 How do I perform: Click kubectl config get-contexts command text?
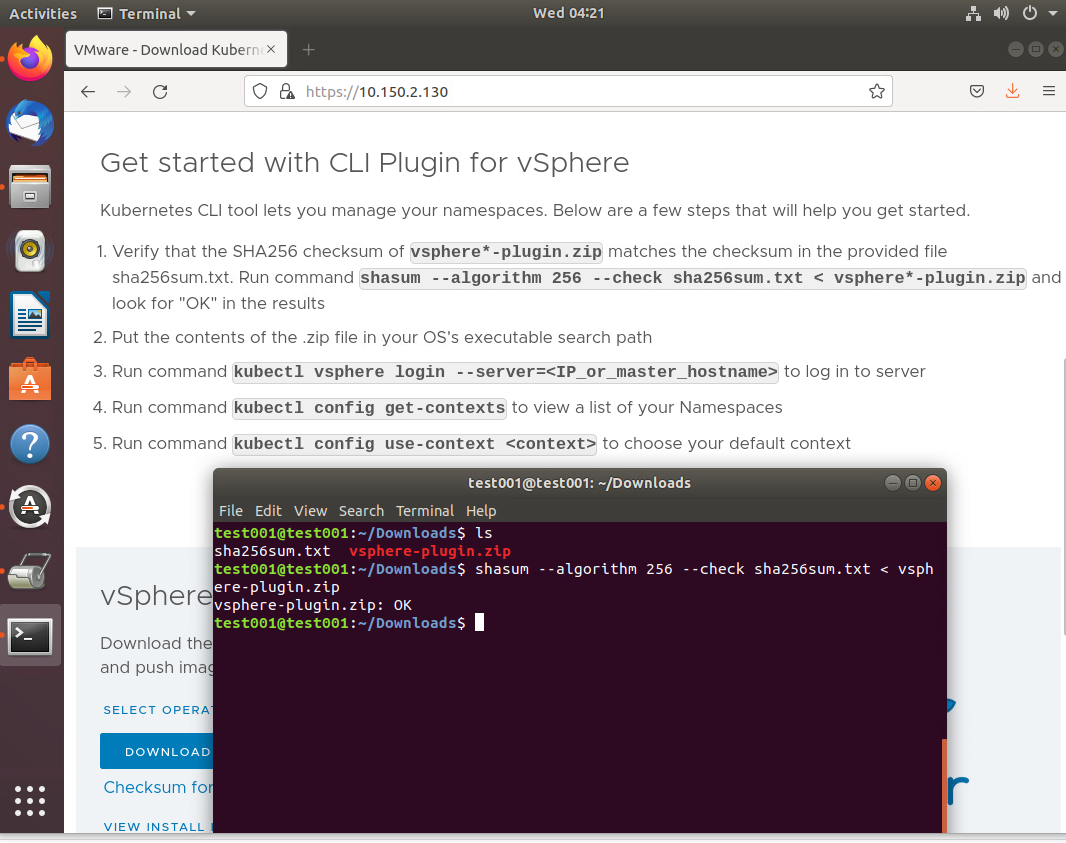[x=369, y=407]
